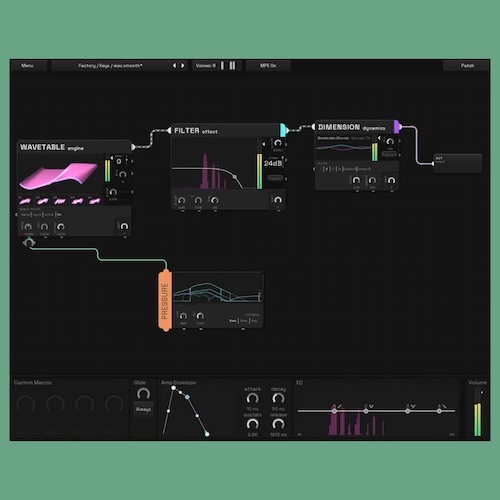Click EQ band 4 node on line

pos(439,411)
